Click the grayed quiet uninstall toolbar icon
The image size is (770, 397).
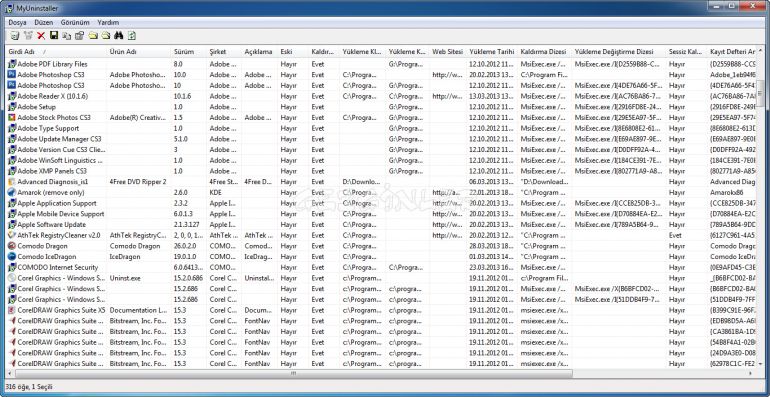pos(28,35)
